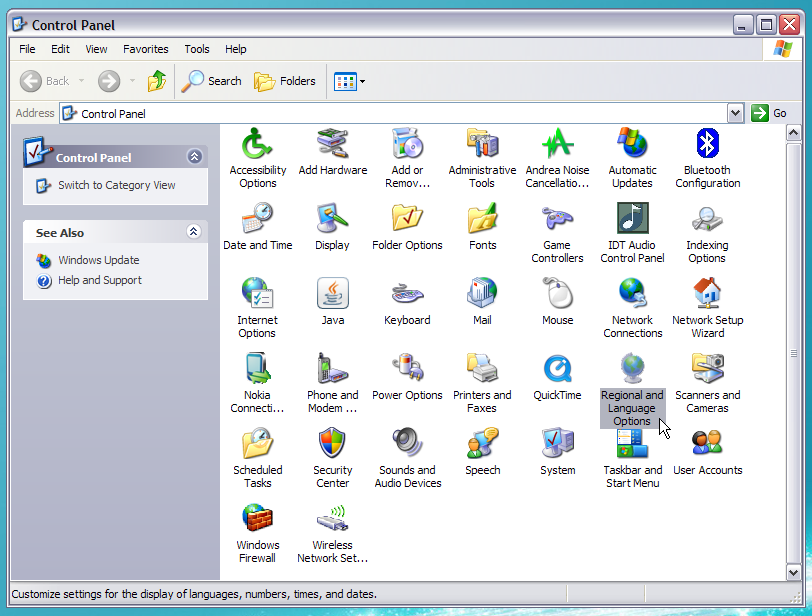Maximize the Control Panel window

point(766,24)
